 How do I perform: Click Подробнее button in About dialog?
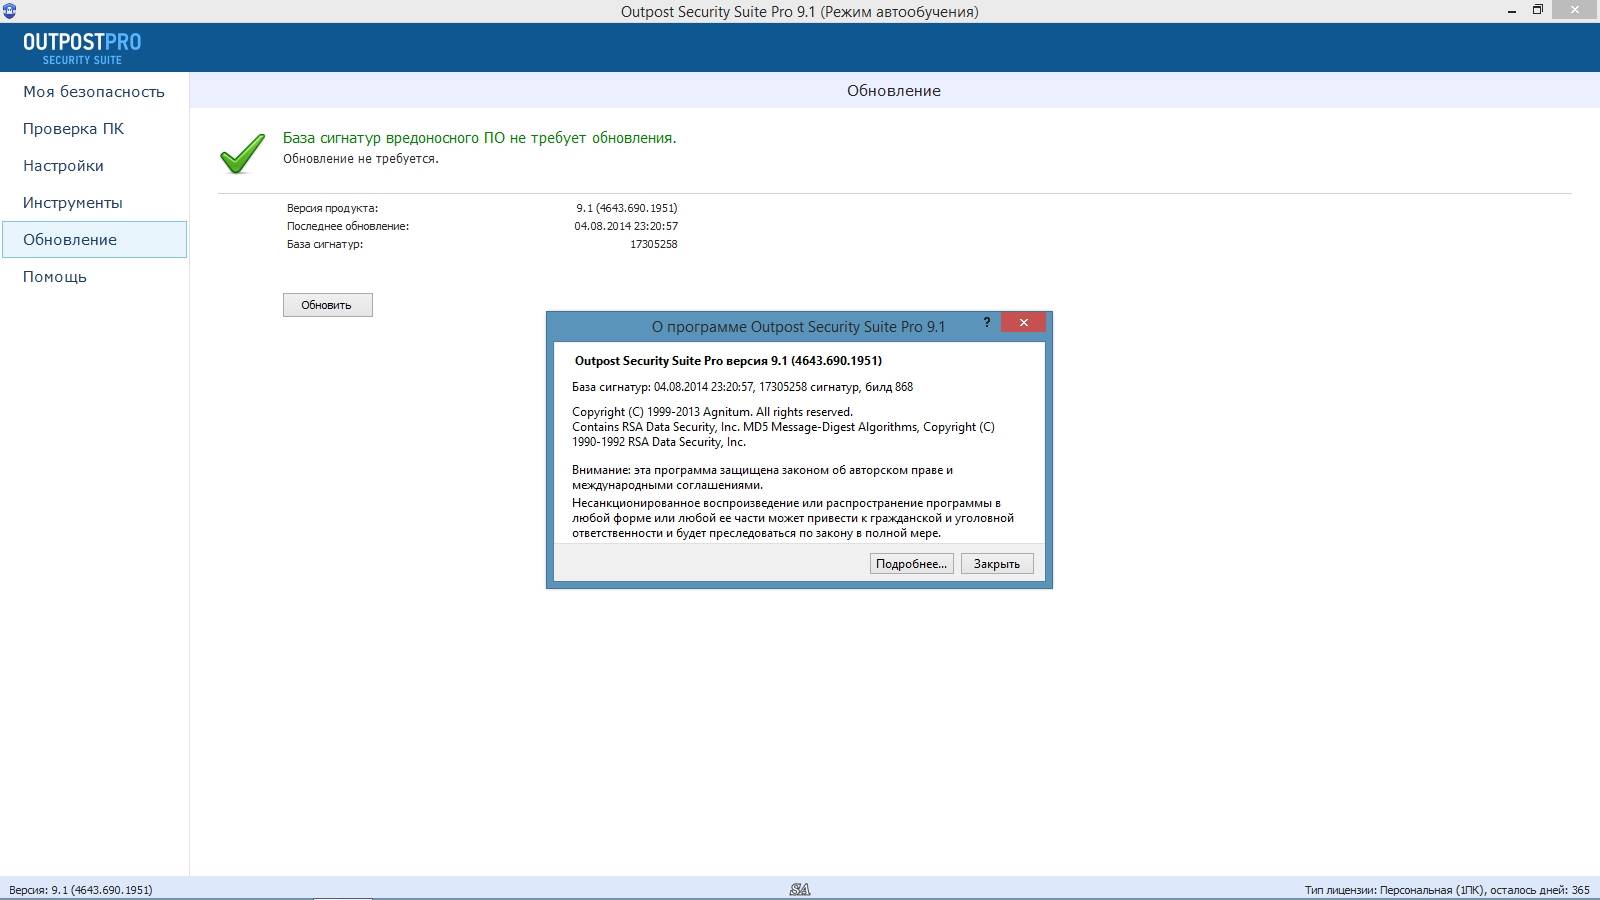pyautogui.click(x=911, y=564)
